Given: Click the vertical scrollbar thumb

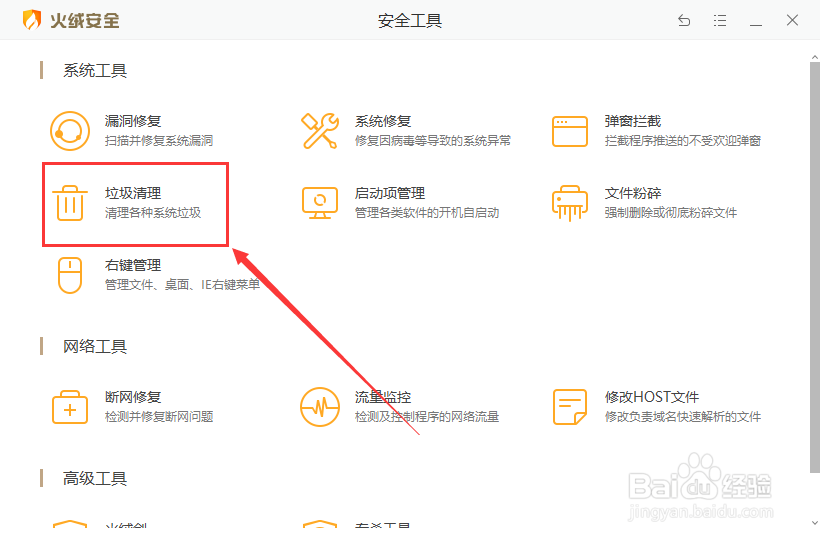Looking at the screenshot, I should [x=814, y=267].
